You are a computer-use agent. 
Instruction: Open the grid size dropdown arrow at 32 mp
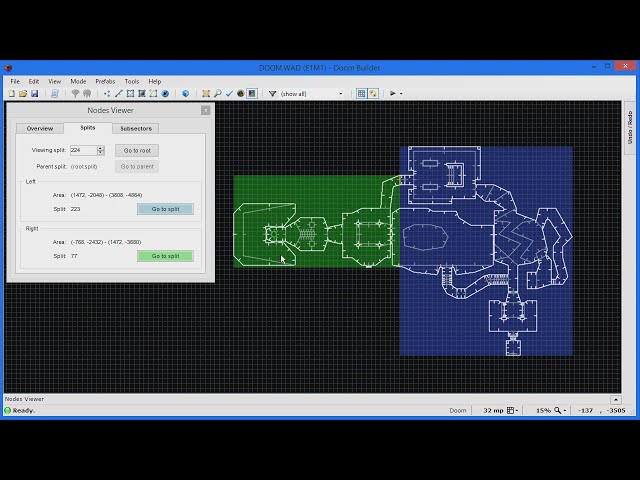(x=517, y=411)
